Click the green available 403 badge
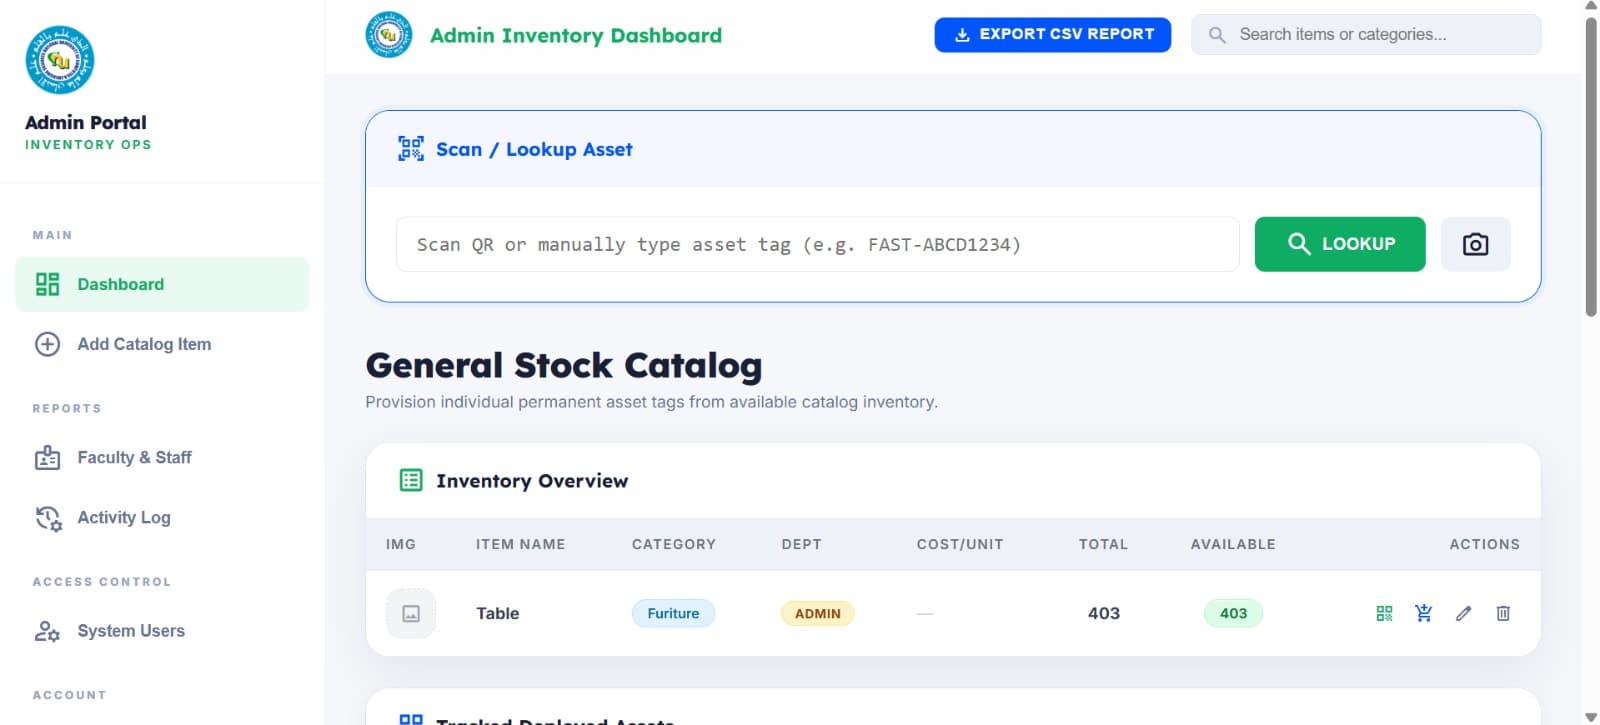Image resolution: width=1600 pixels, height=725 pixels. (x=1233, y=613)
